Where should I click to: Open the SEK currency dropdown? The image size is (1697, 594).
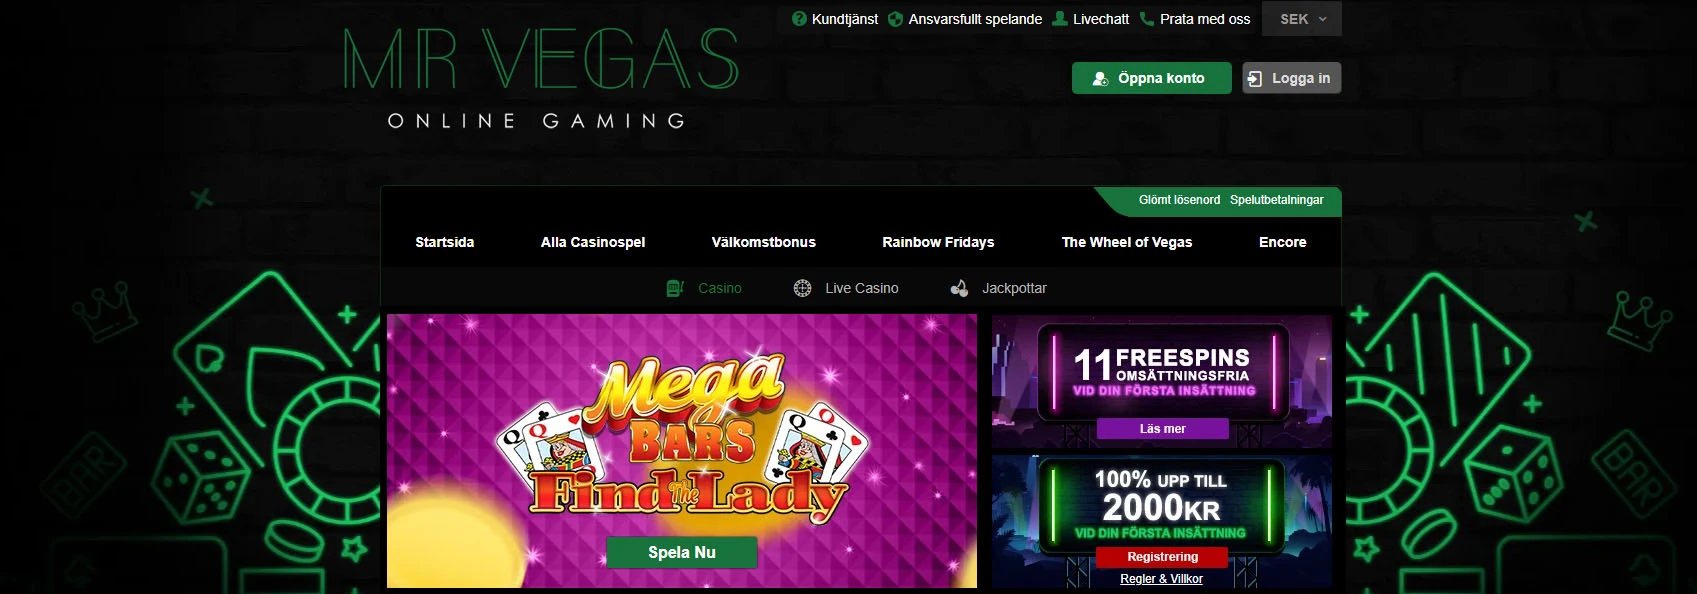click(x=1303, y=19)
